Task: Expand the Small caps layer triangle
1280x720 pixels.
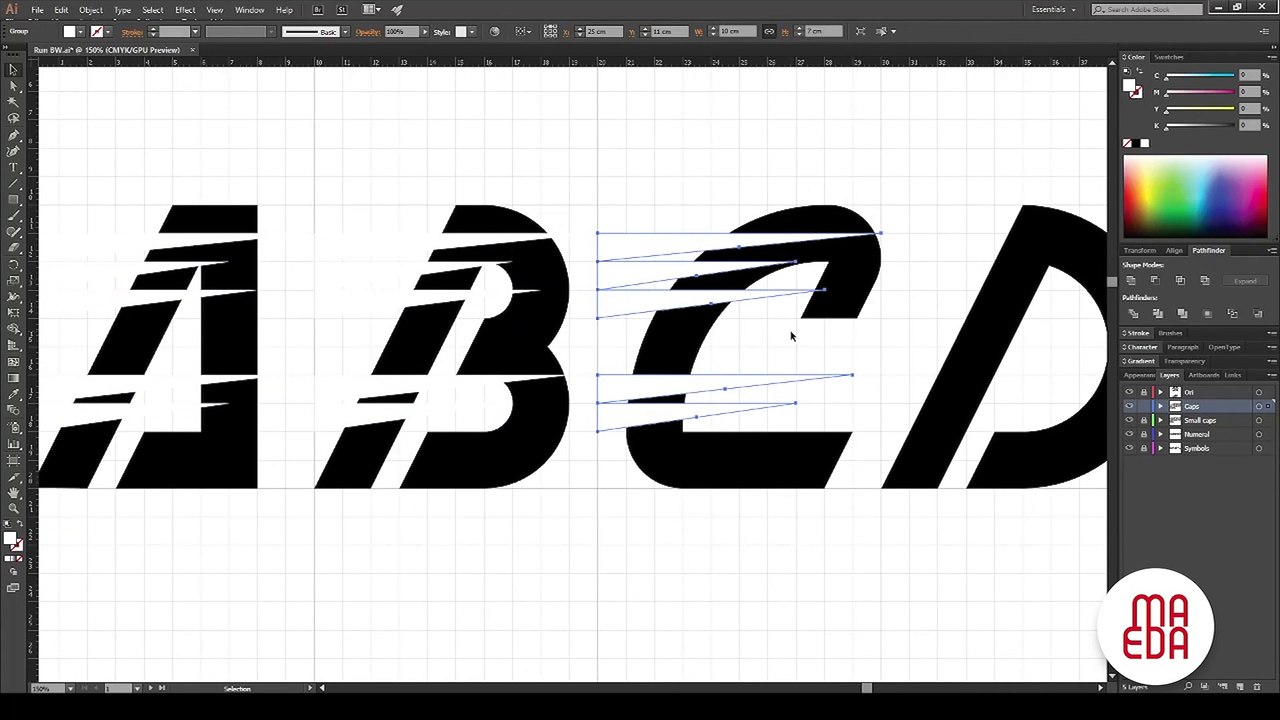Action: pyautogui.click(x=1161, y=420)
